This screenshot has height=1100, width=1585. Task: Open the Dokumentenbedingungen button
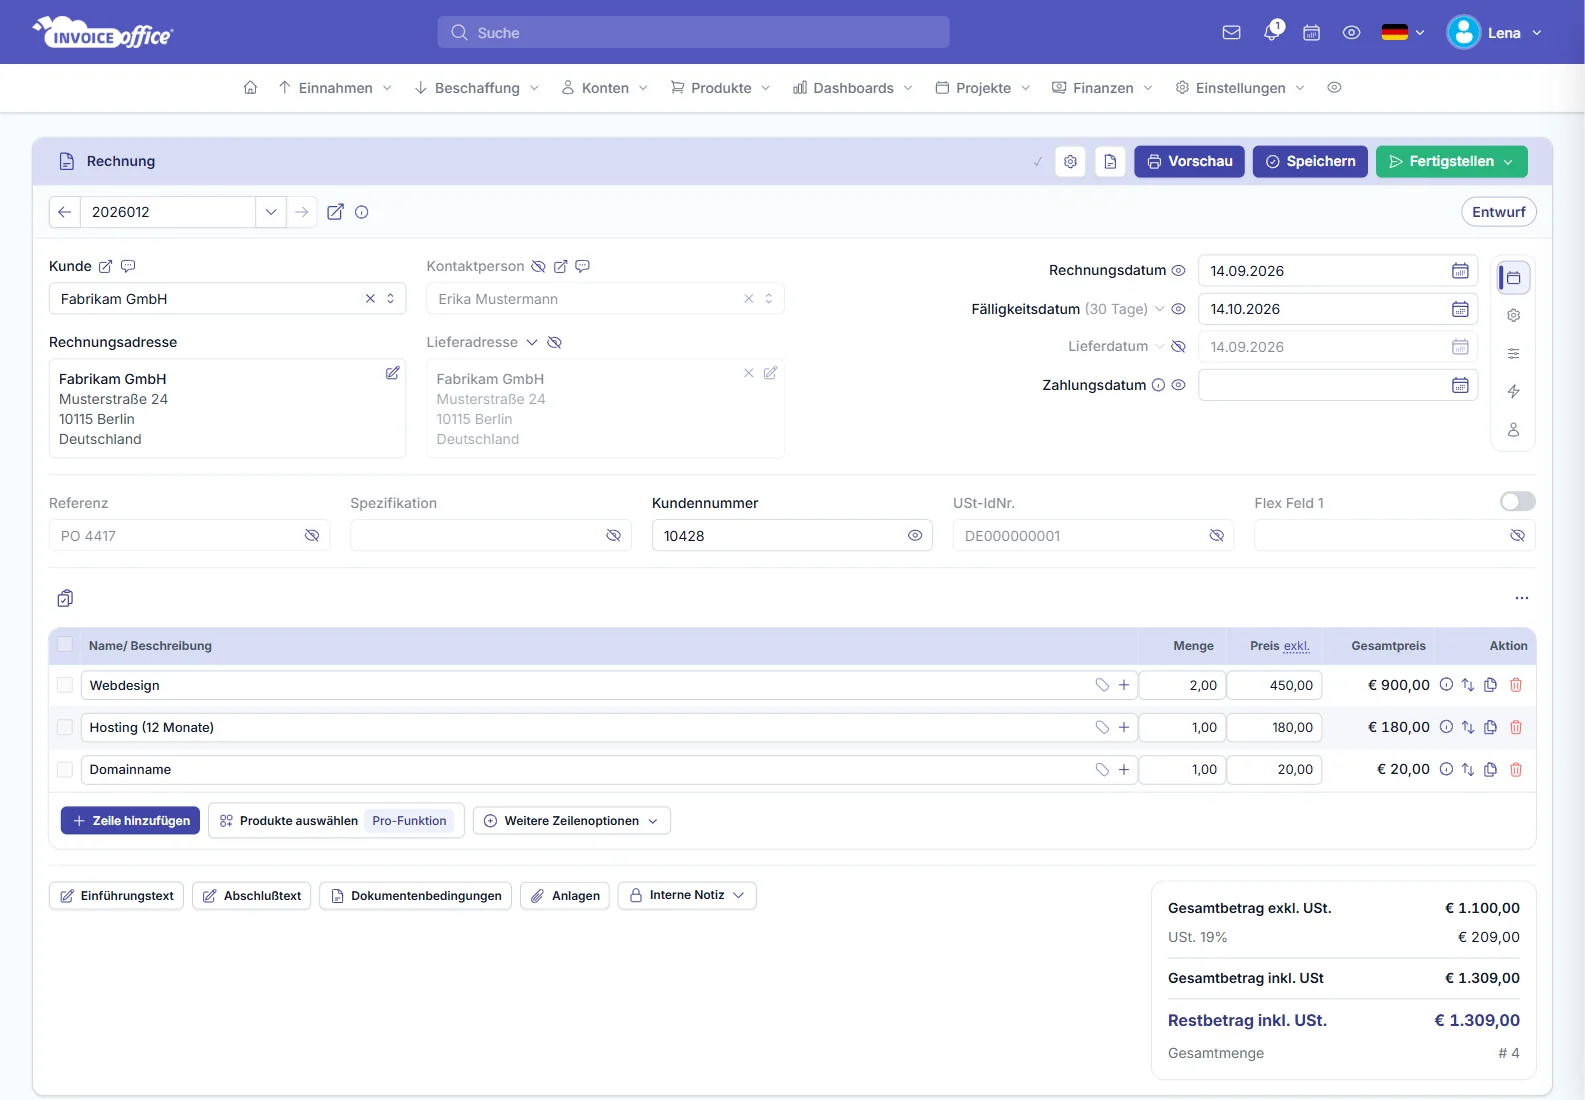(x=415, y=896)
